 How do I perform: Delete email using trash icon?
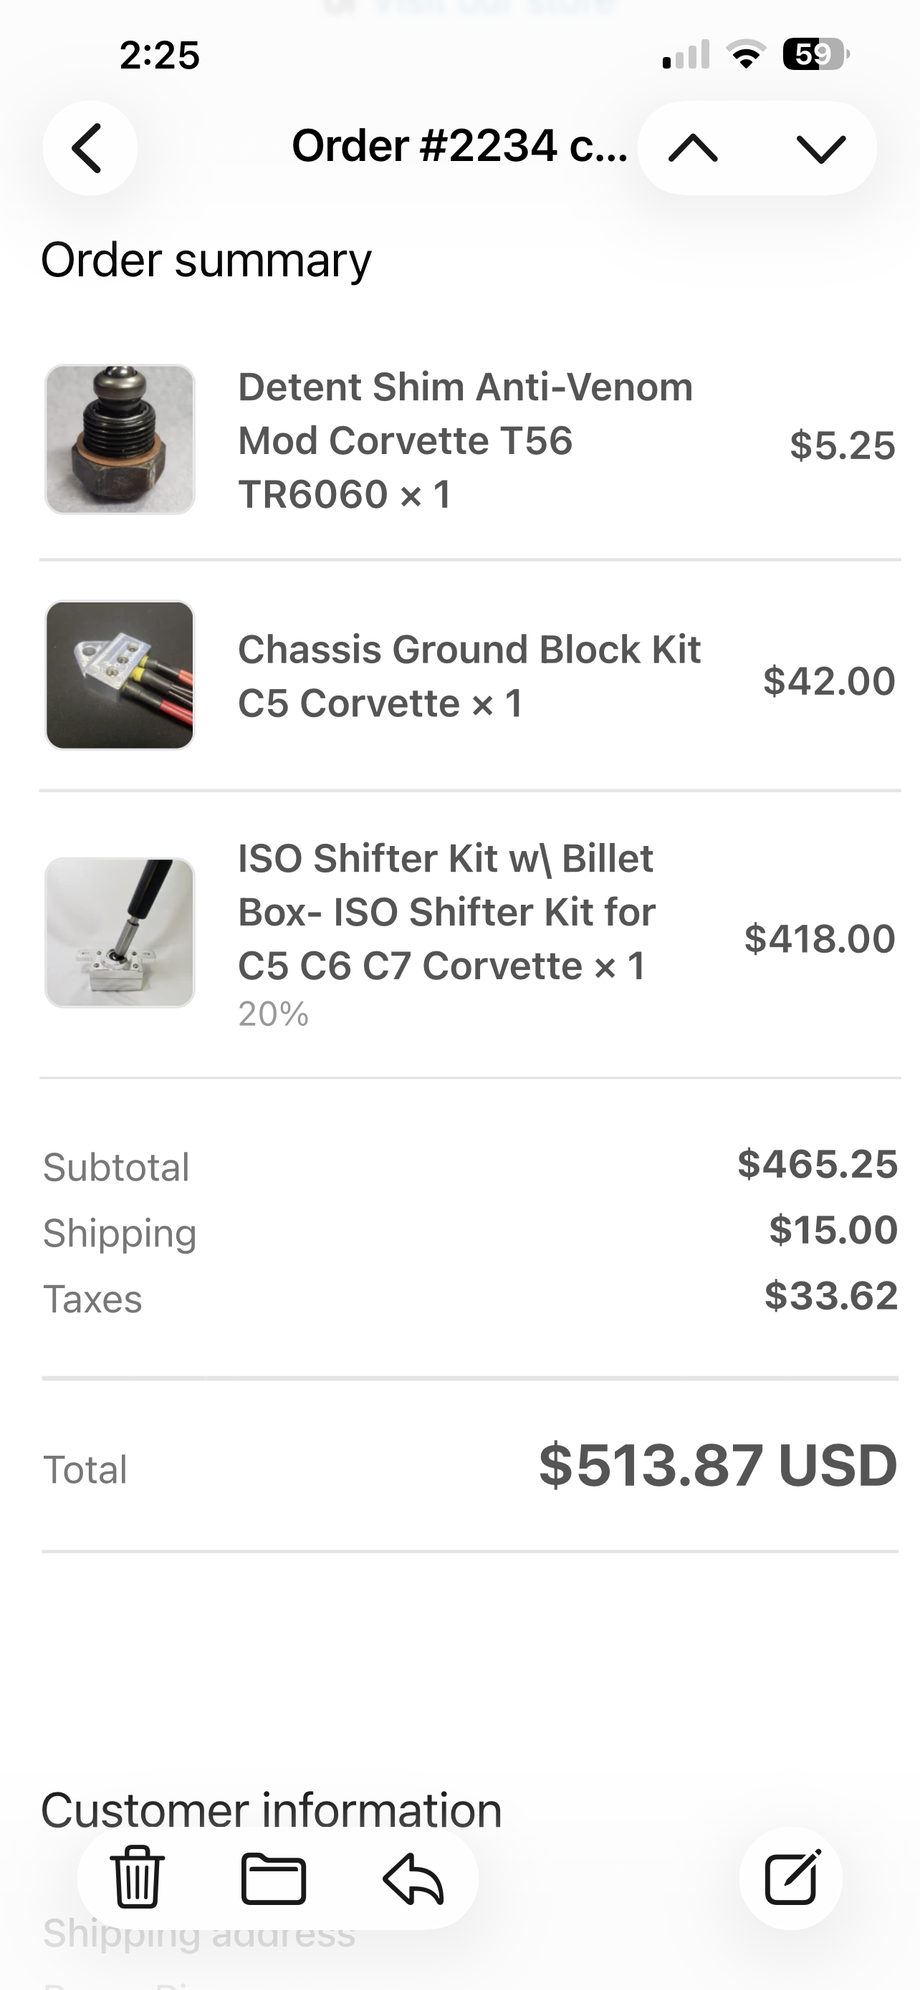137,1877
